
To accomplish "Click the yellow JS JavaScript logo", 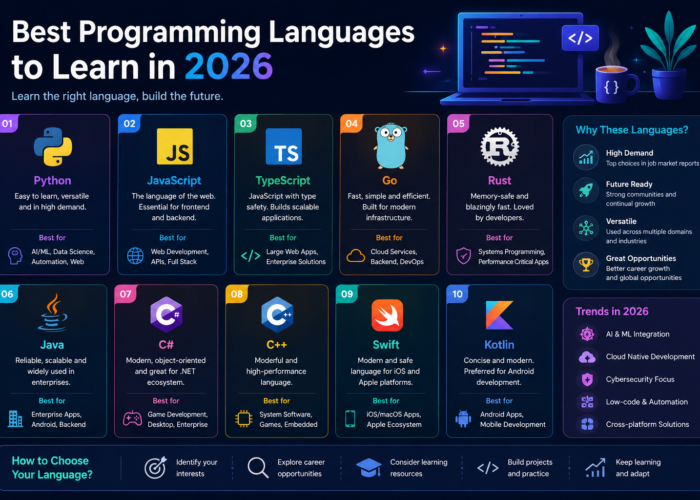I will (x=175, y=146).
